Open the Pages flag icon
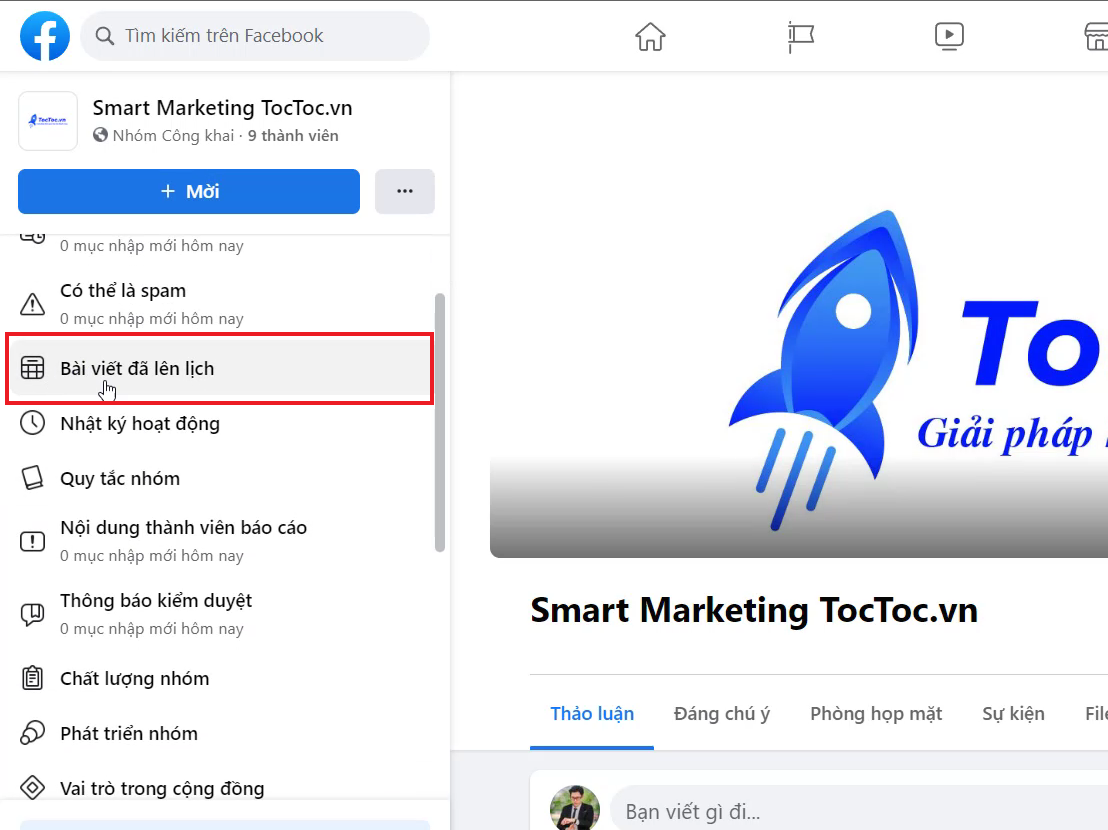This screenshot has width=1108, height=830. 800,37
